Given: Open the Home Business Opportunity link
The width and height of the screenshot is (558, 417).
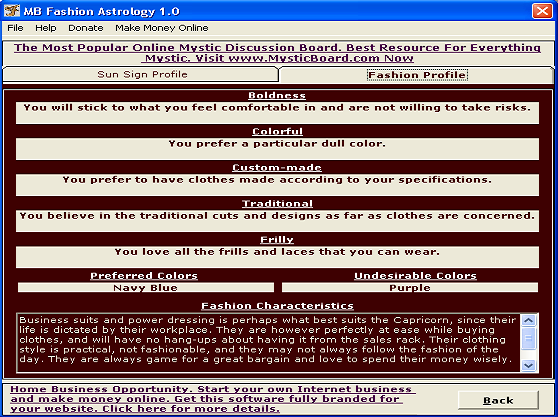Looking at the screenshot, I should (213, 399).
